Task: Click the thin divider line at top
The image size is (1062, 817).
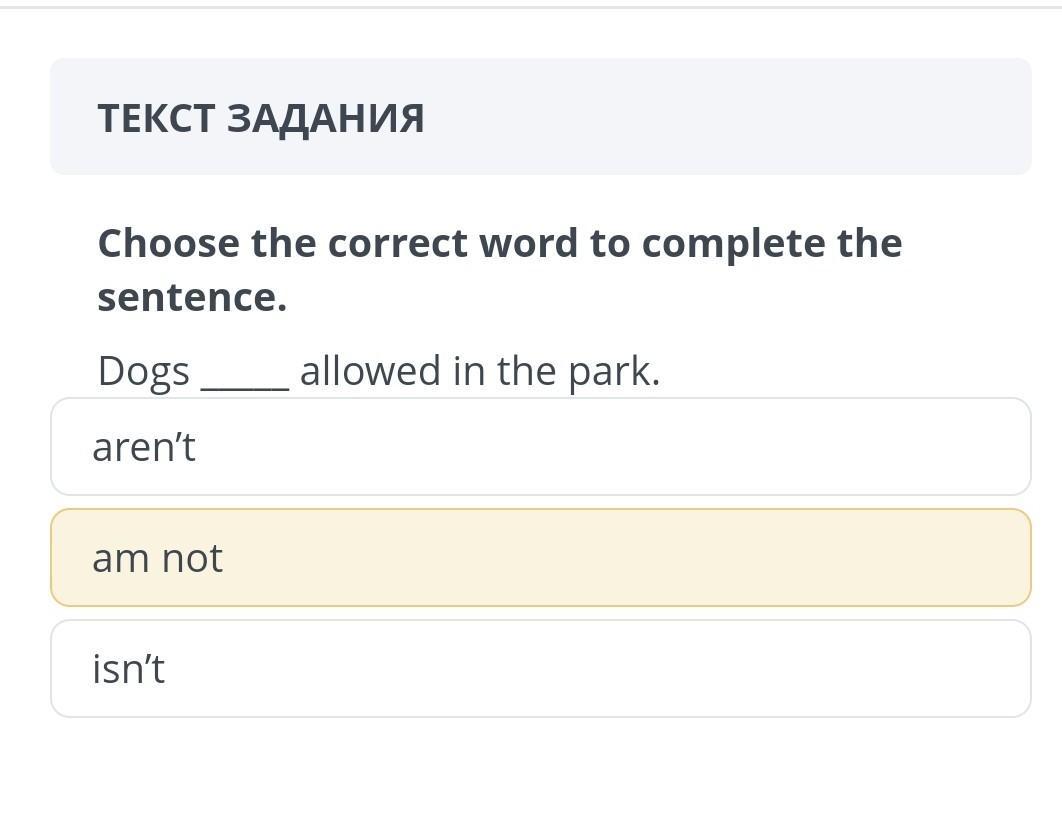Action: pos(531,8)
